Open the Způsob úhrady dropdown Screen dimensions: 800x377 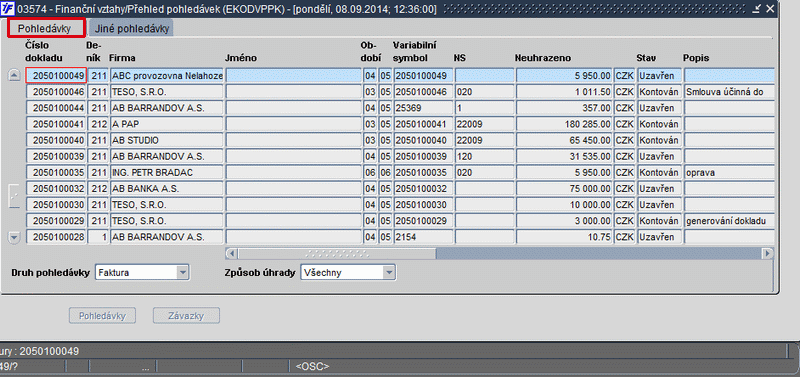(x=389, y=273)
